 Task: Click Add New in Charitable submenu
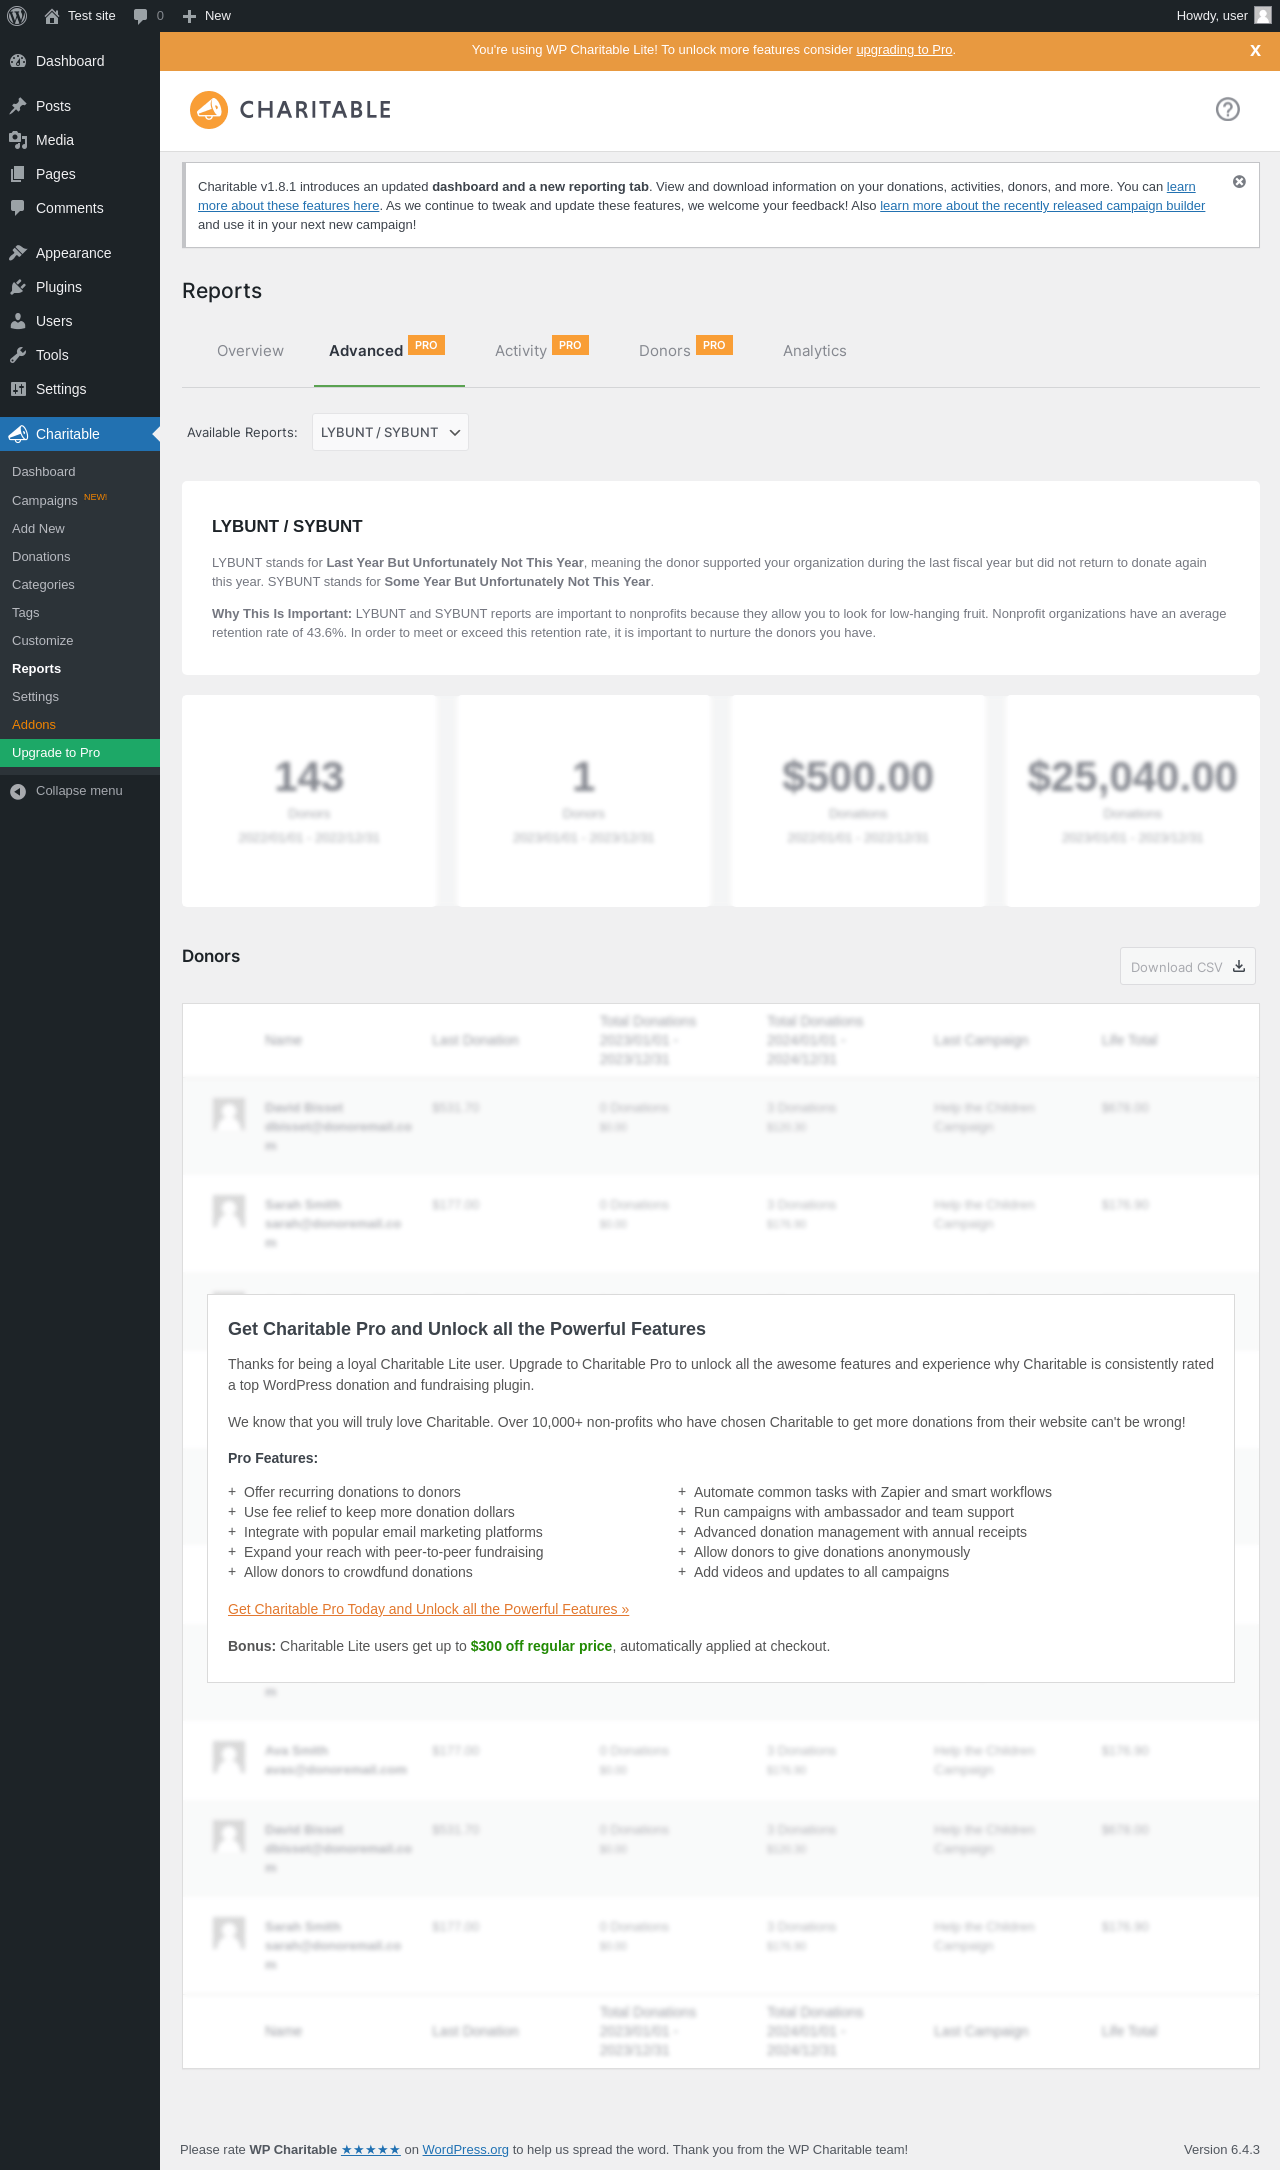pos(80,528)
